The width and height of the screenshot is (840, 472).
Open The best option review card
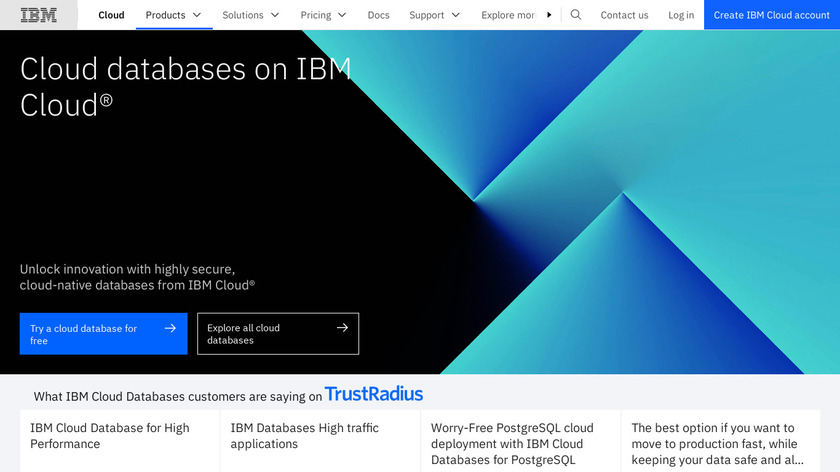[x=721, y=441]
